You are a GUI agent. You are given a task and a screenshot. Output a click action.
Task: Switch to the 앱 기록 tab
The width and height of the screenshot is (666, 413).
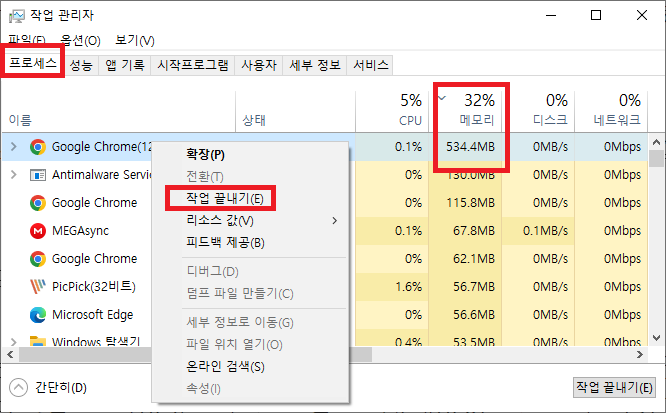pos(124,65)
